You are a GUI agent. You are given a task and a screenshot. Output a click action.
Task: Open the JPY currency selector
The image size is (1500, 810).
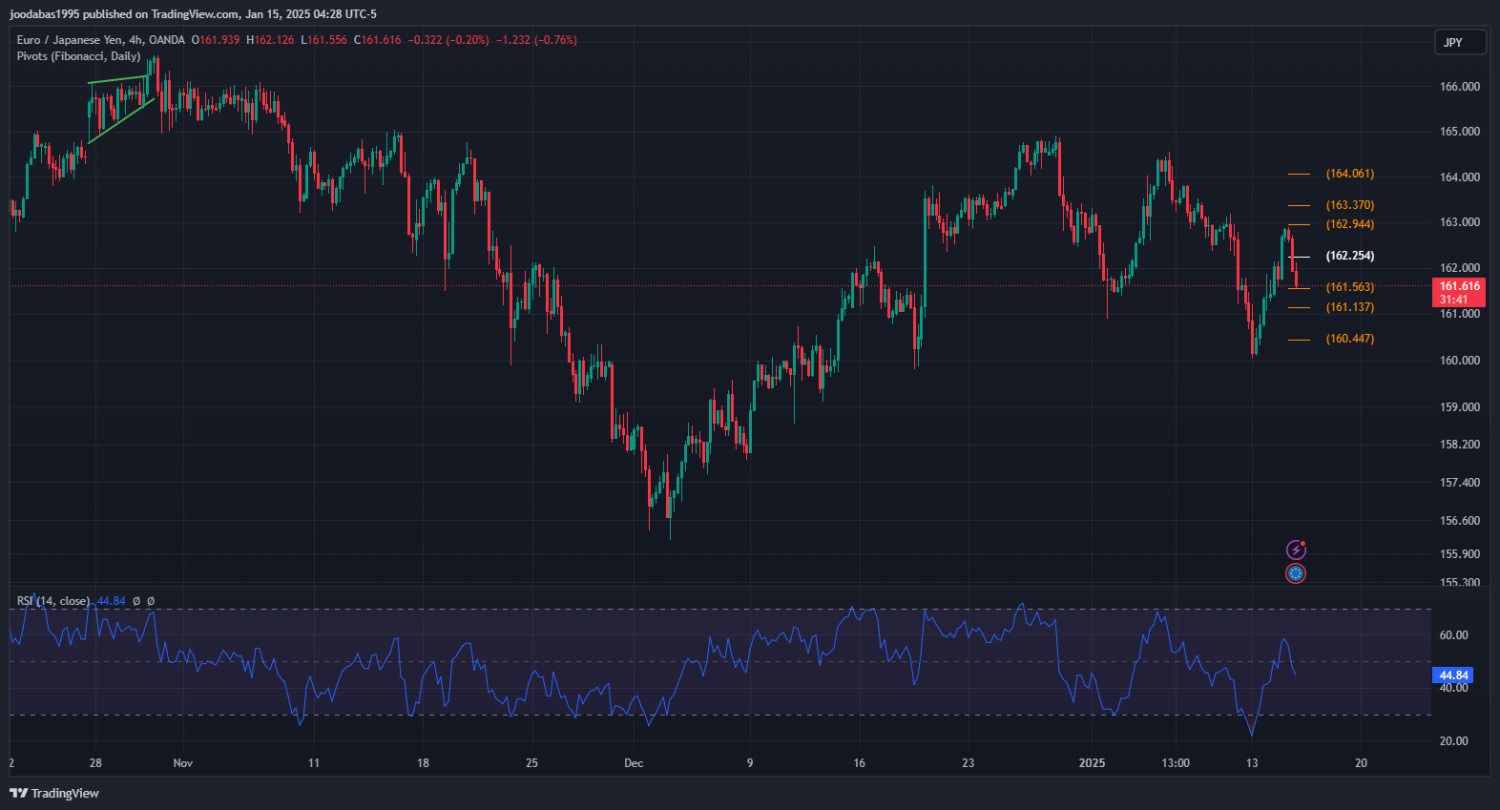(1453, 42)
